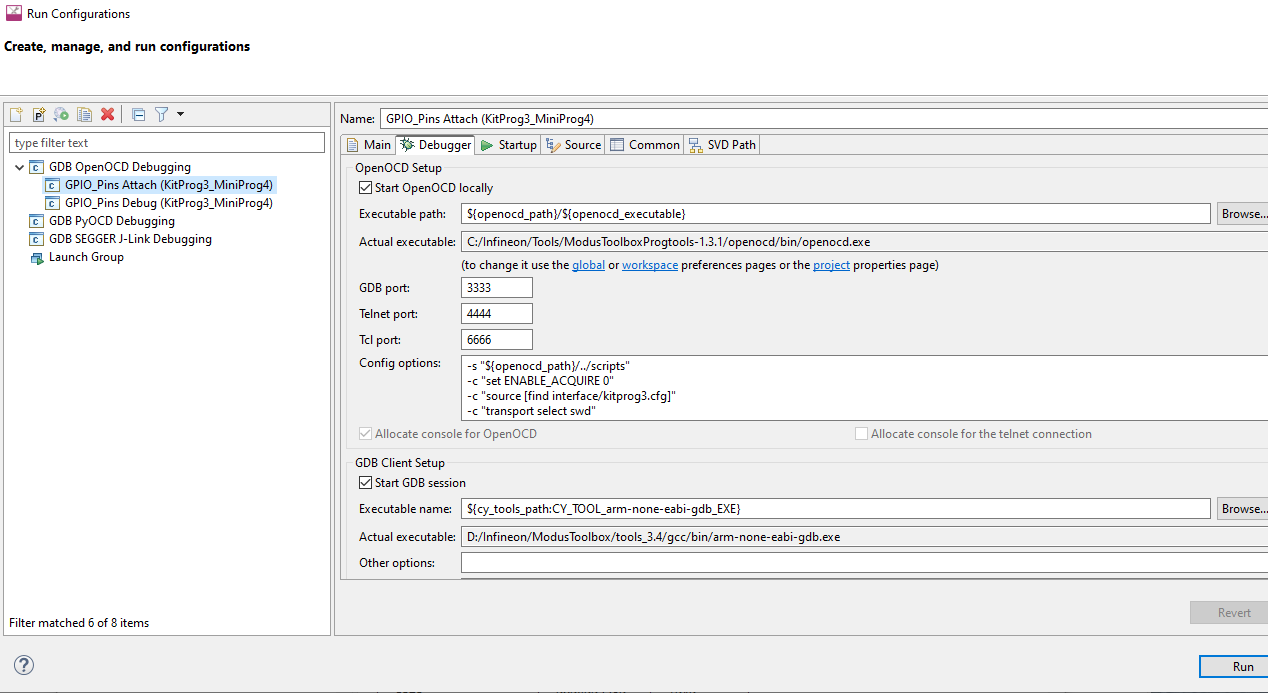Switch to the Source tab
1268x693 pixels.
click(x=573, y=145)
